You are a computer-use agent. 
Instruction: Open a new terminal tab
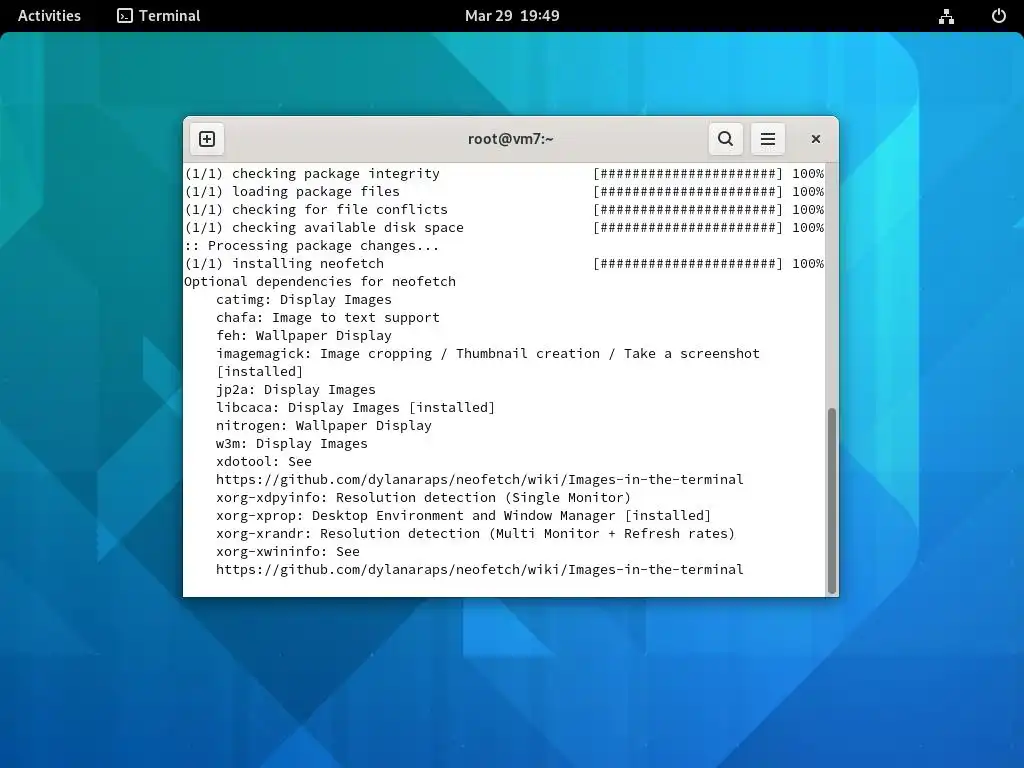[x=207, y=139]
